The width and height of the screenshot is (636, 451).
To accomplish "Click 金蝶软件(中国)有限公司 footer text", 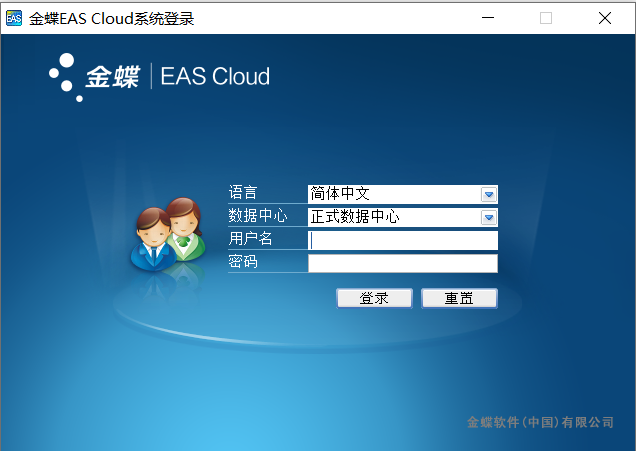I will [x=540, y=422].
